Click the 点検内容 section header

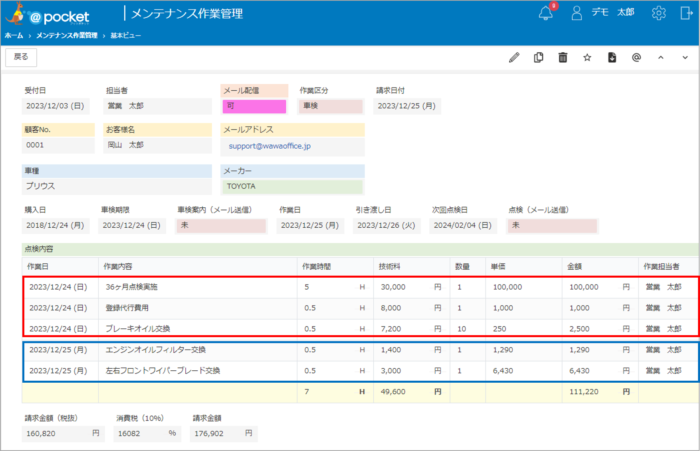360,249
